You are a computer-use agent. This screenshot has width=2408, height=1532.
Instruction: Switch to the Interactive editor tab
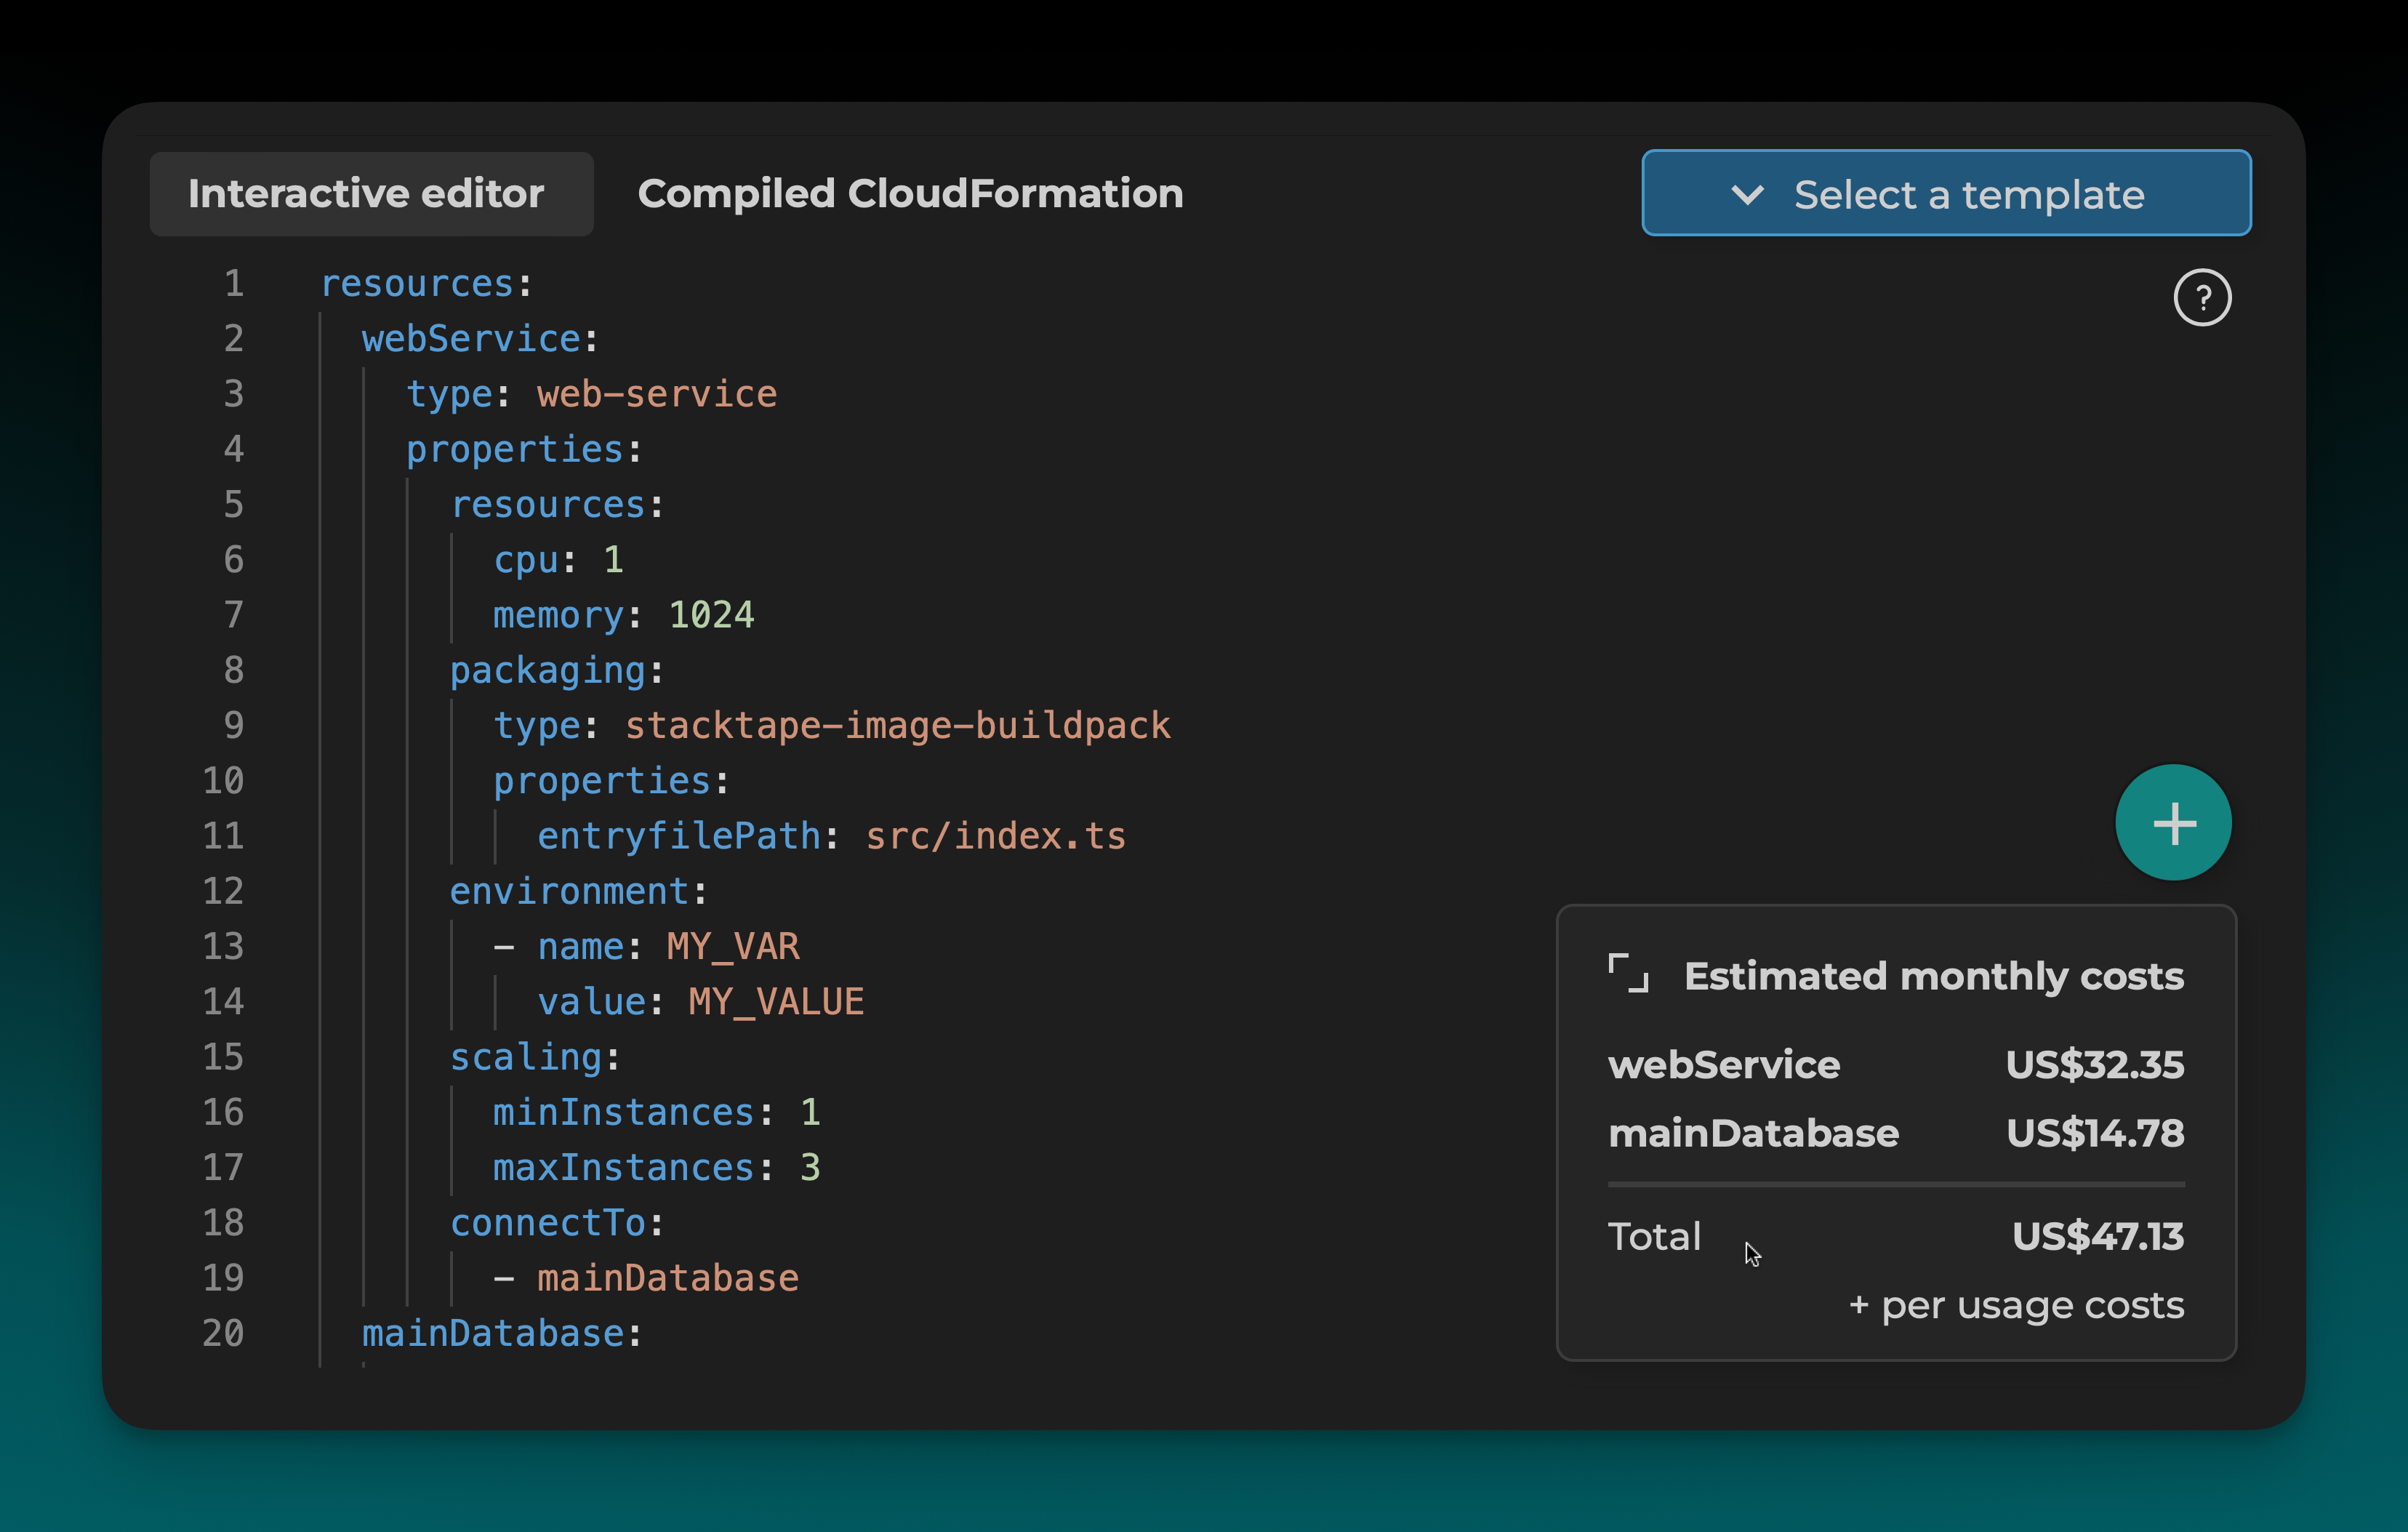pyautogui.click(x=371, y=194)
